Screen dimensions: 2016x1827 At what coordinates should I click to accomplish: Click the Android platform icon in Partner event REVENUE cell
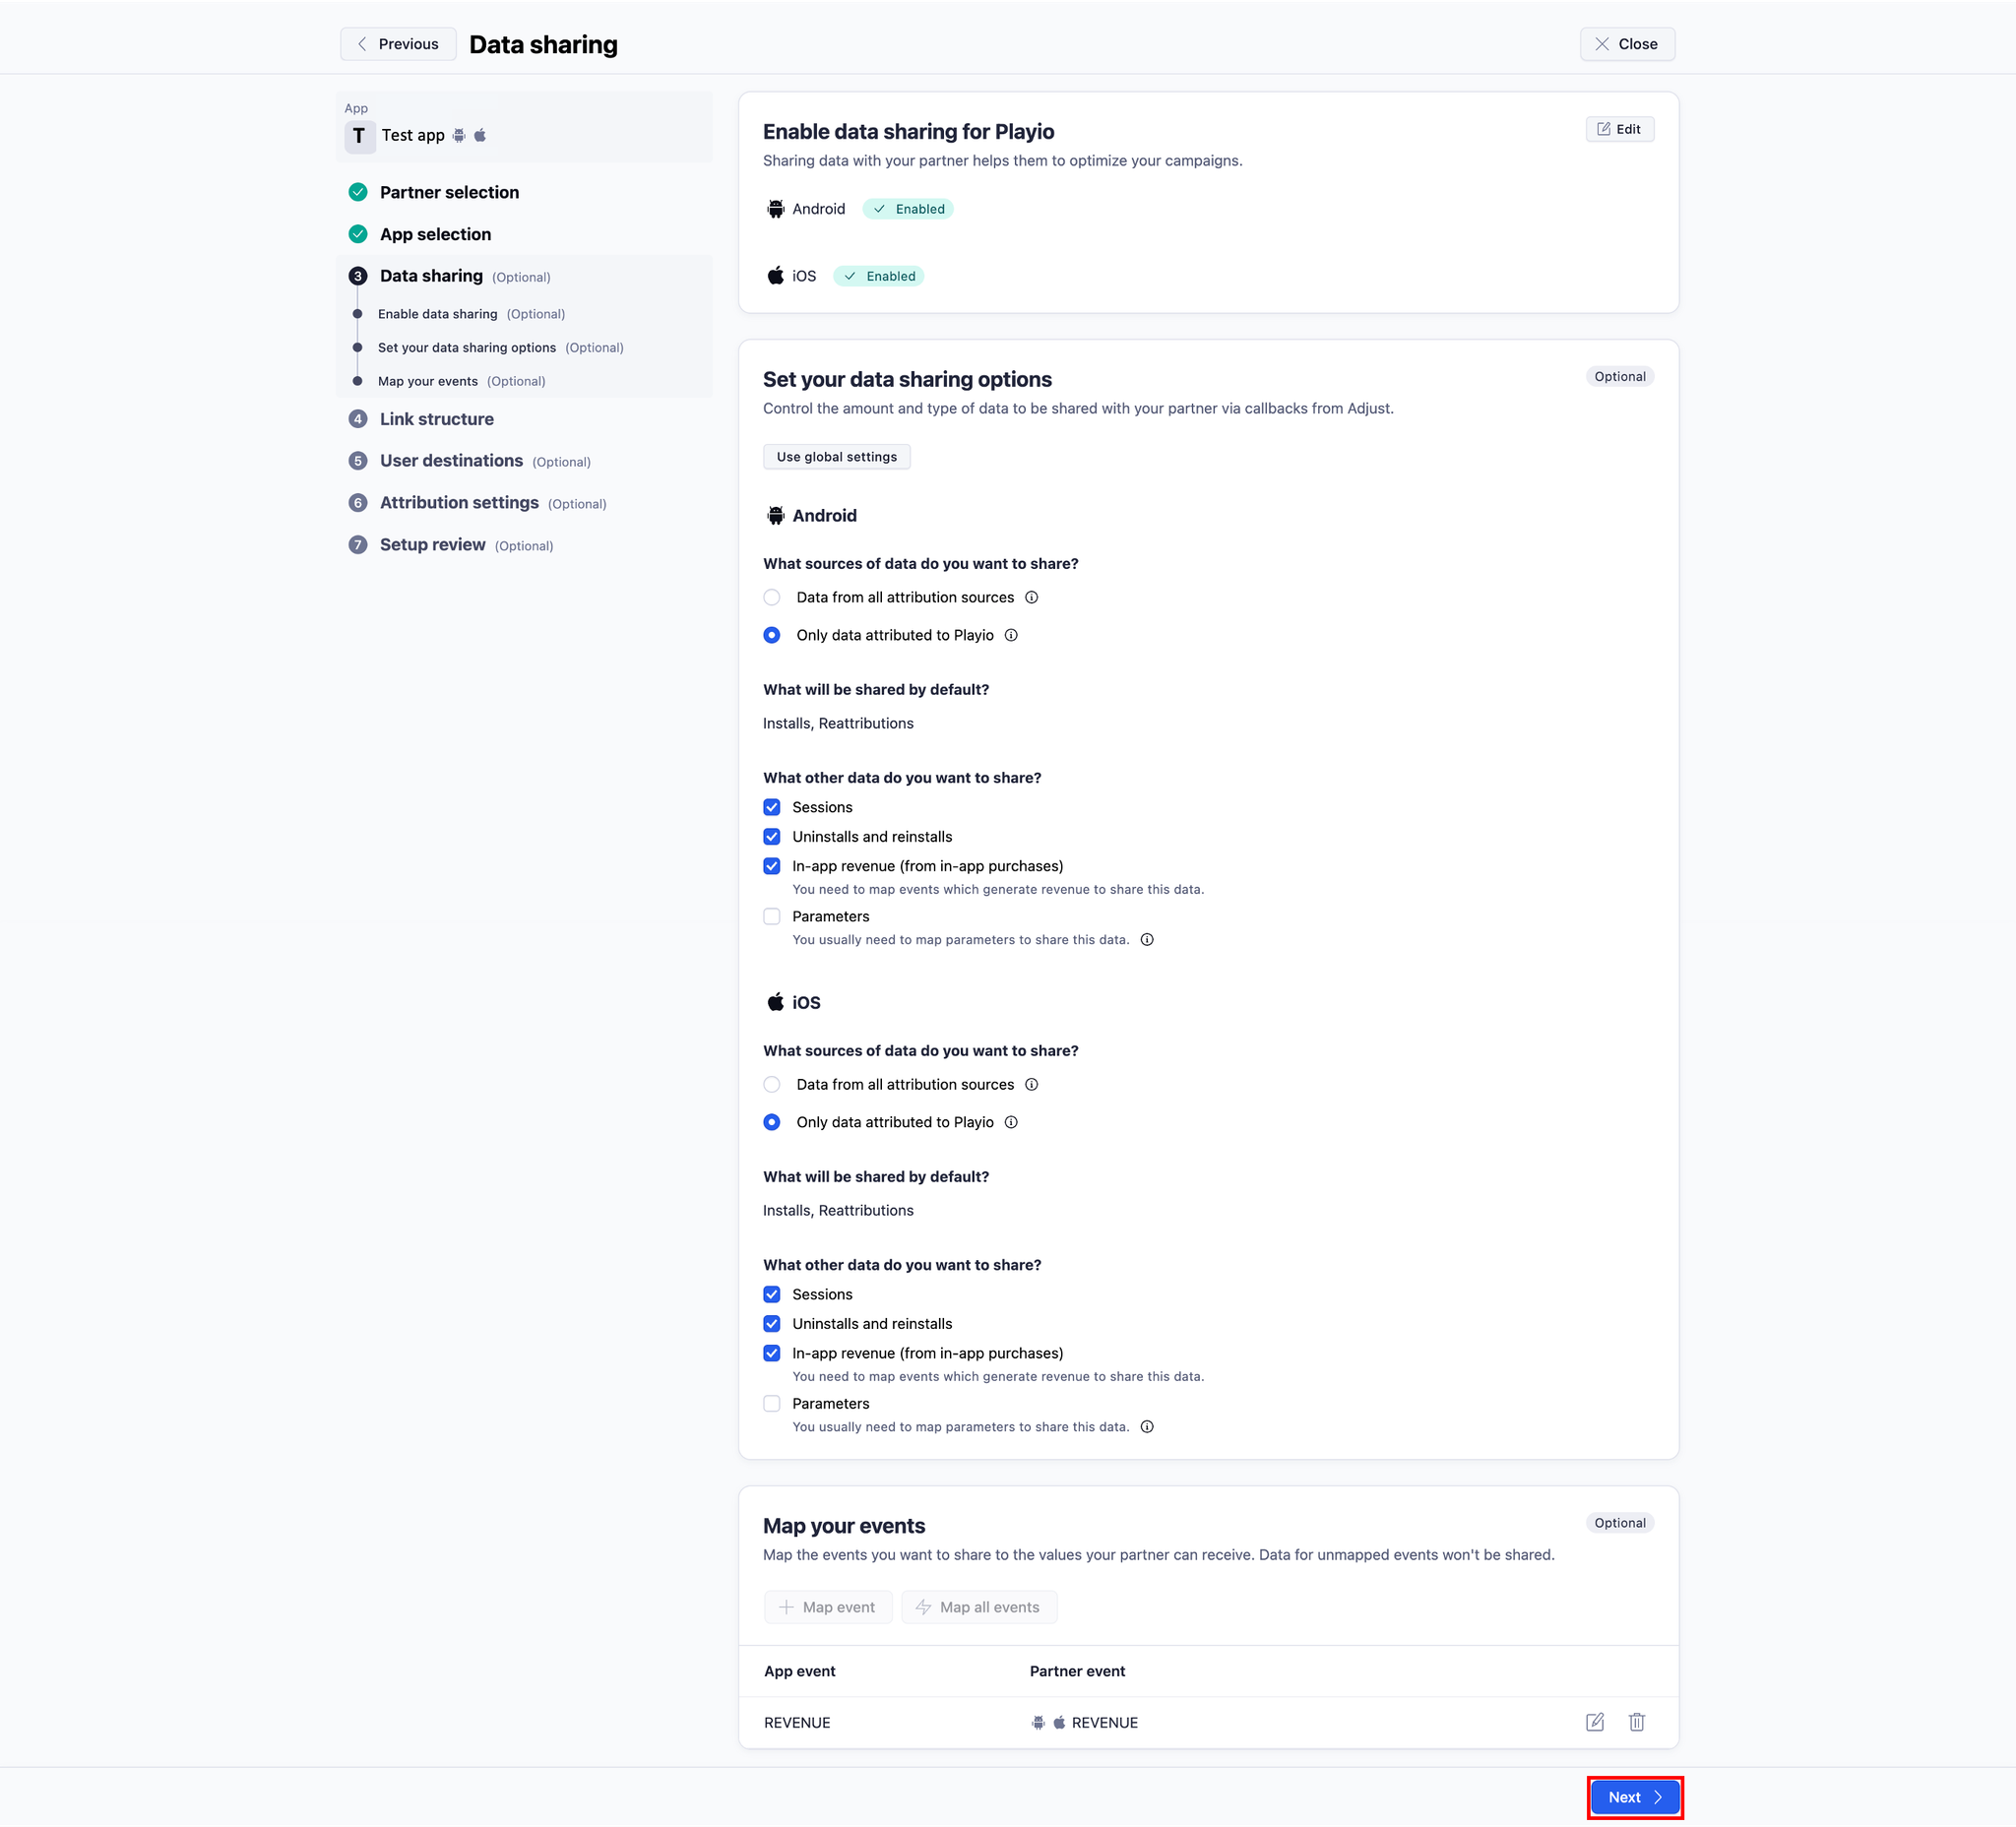point(1038,1722)
